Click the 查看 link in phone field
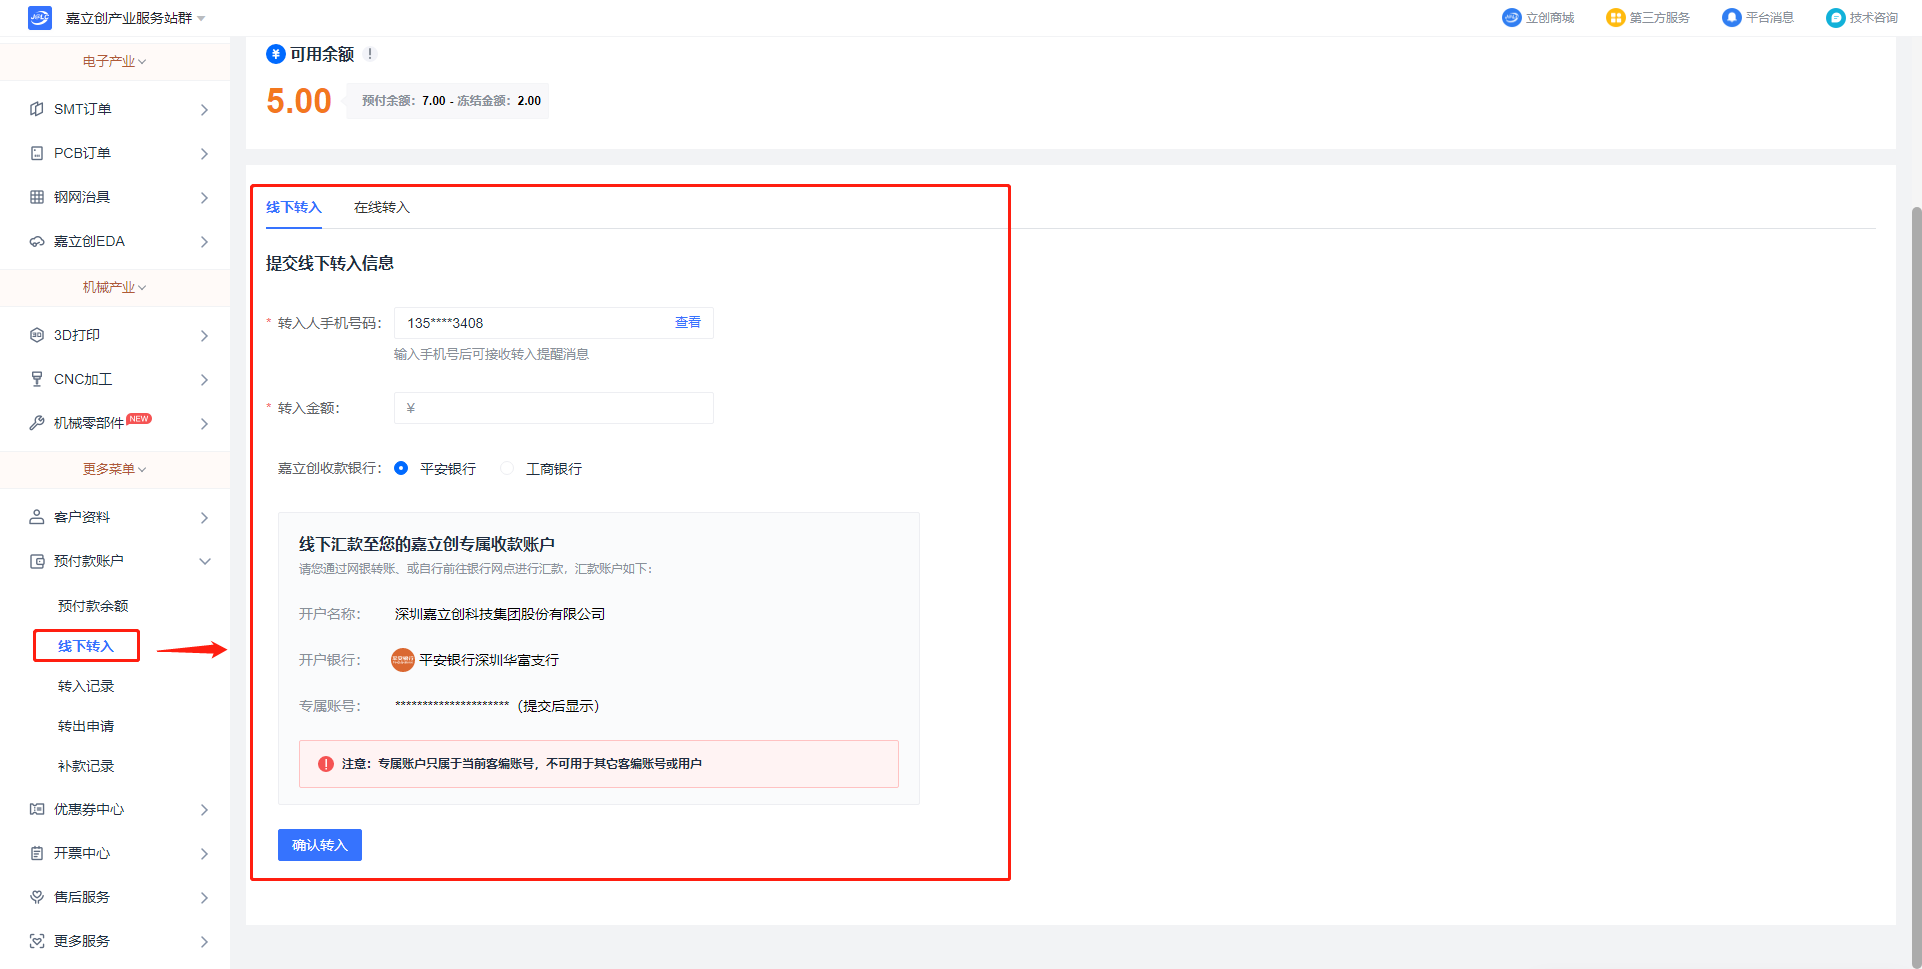The height and width of the screenshot is (969, 1922). tap(687, 322)
